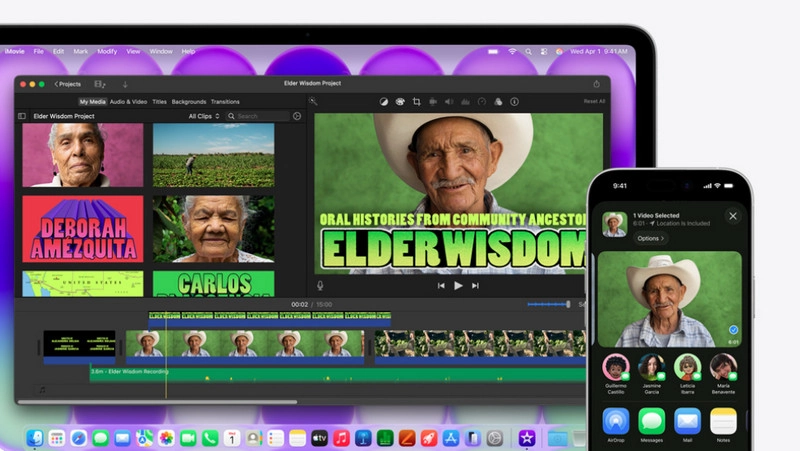Click the magic wand auto-enhance icon

(313, 102)
